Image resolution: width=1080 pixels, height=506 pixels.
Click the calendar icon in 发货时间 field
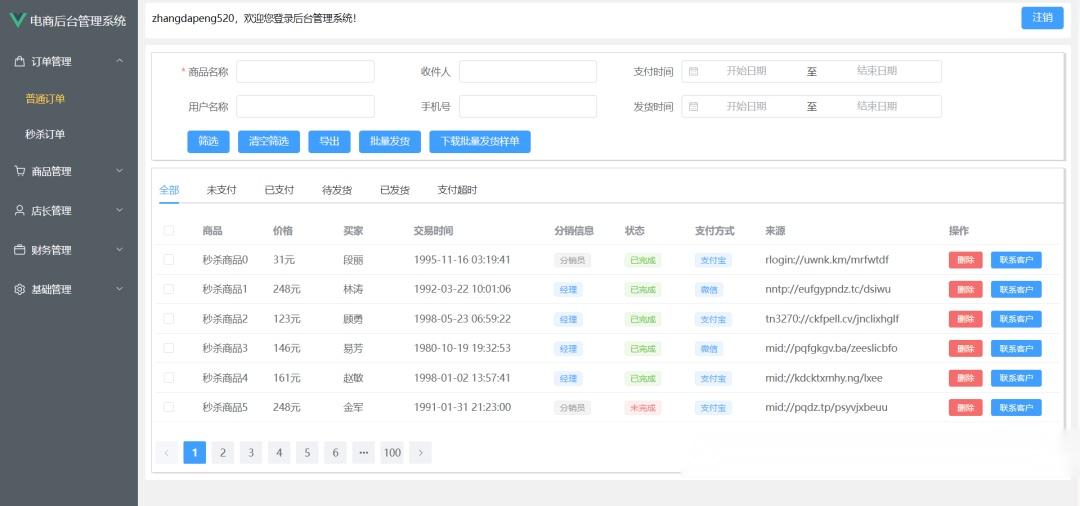pos(694,107)
